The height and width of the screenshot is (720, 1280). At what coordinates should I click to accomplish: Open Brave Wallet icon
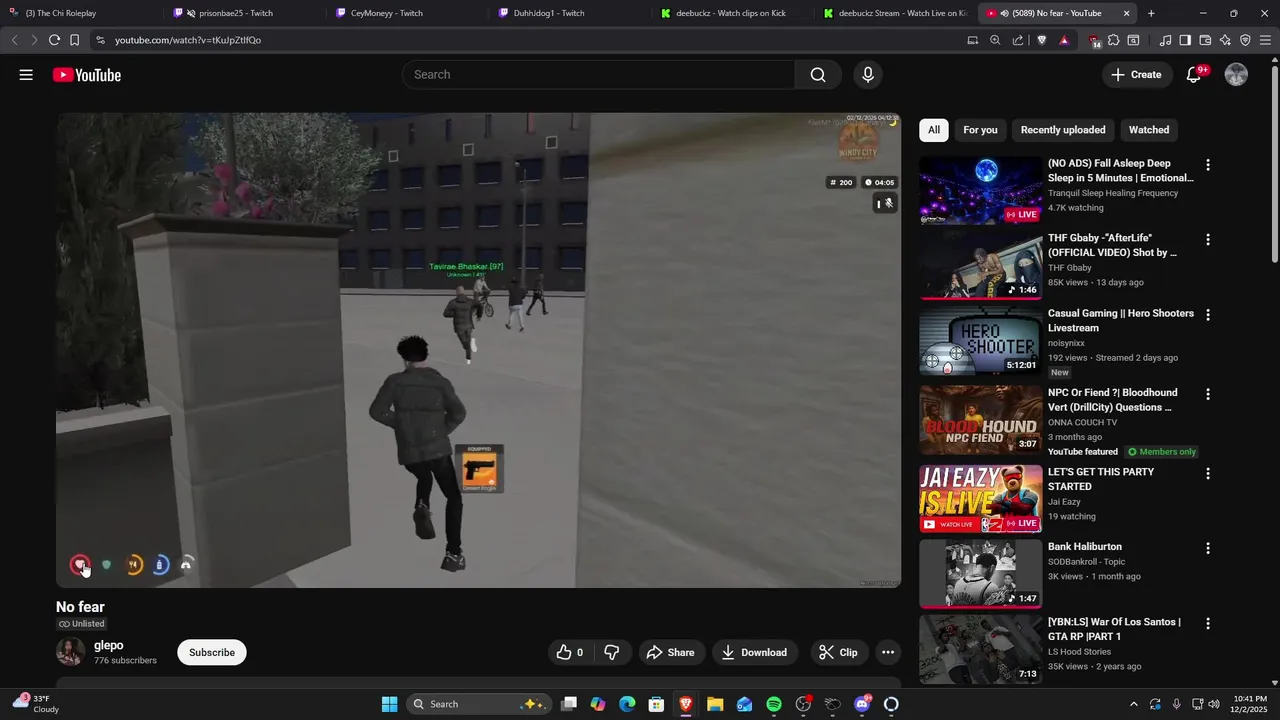pyautogui.click(x=1205, y=40)
